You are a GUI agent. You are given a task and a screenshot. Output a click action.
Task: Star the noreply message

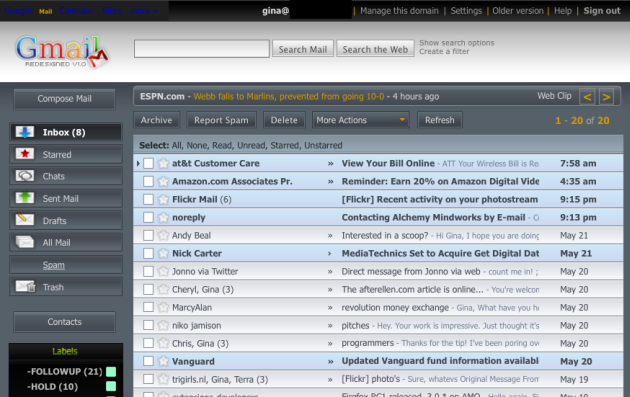pyautogui.click(x=163, y=217)
